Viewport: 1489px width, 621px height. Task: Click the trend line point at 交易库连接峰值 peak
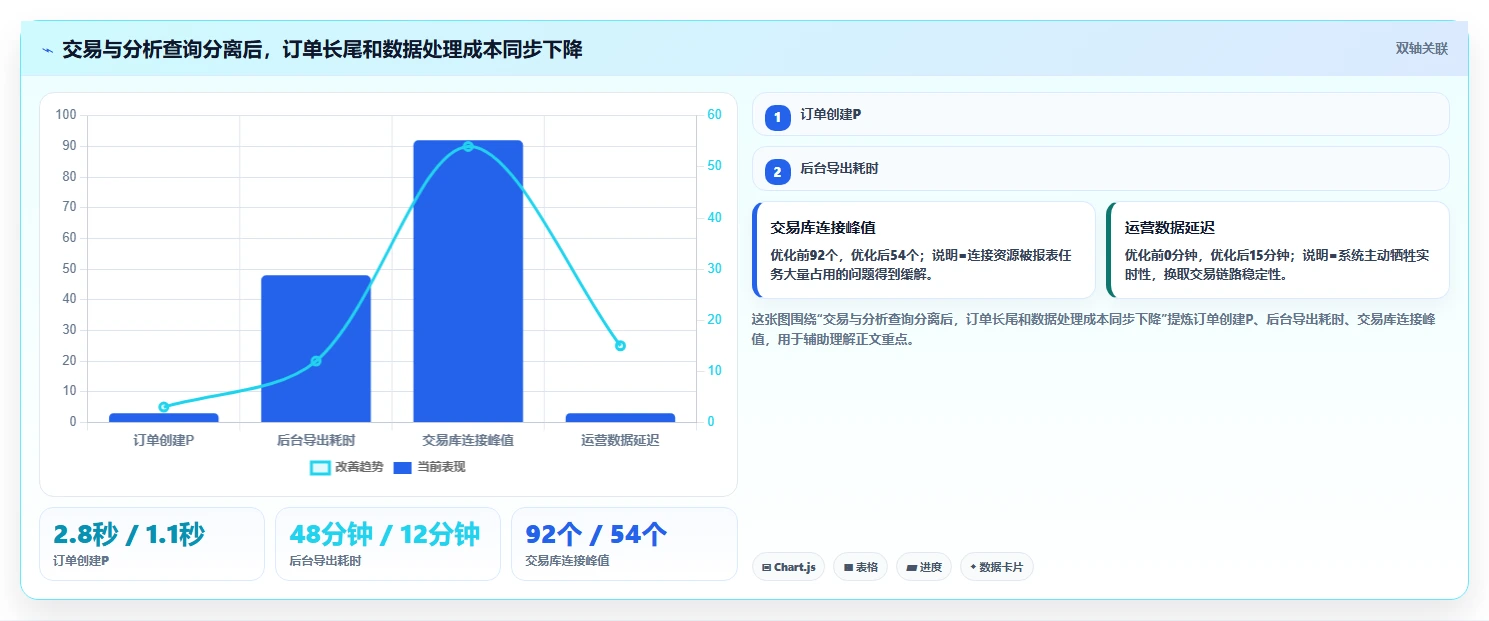(468, 146)
